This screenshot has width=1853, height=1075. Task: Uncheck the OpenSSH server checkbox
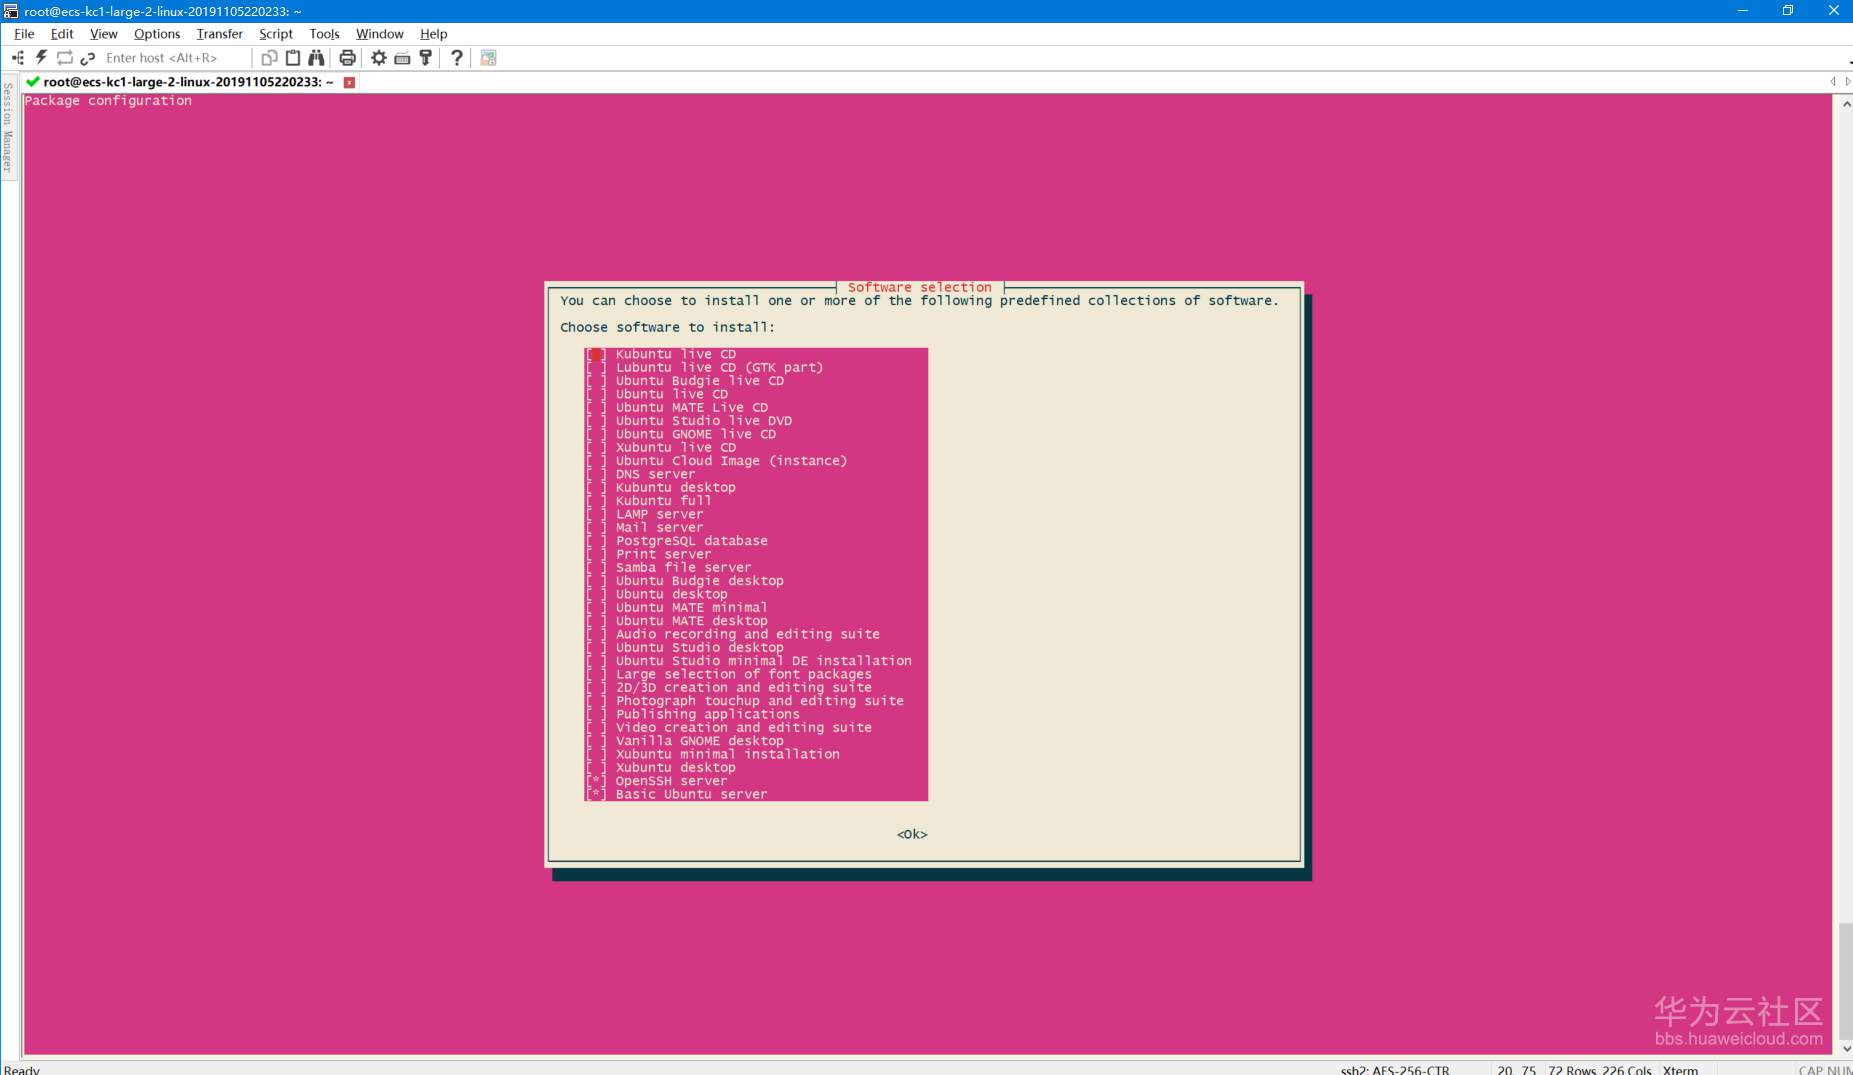tap(596, 781)
